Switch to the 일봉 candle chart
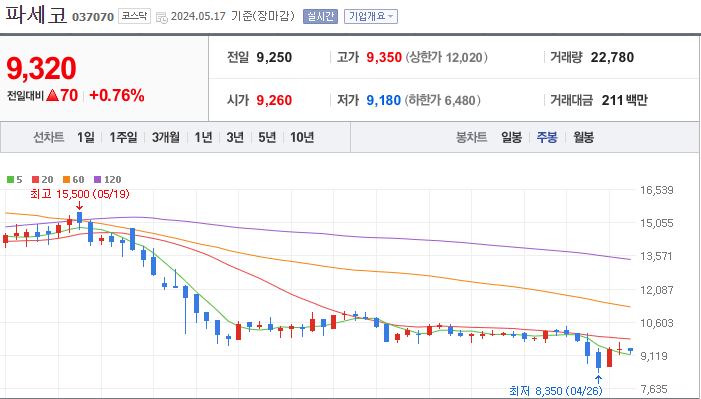This screenshot has width=701, height=399. [511, 137]
